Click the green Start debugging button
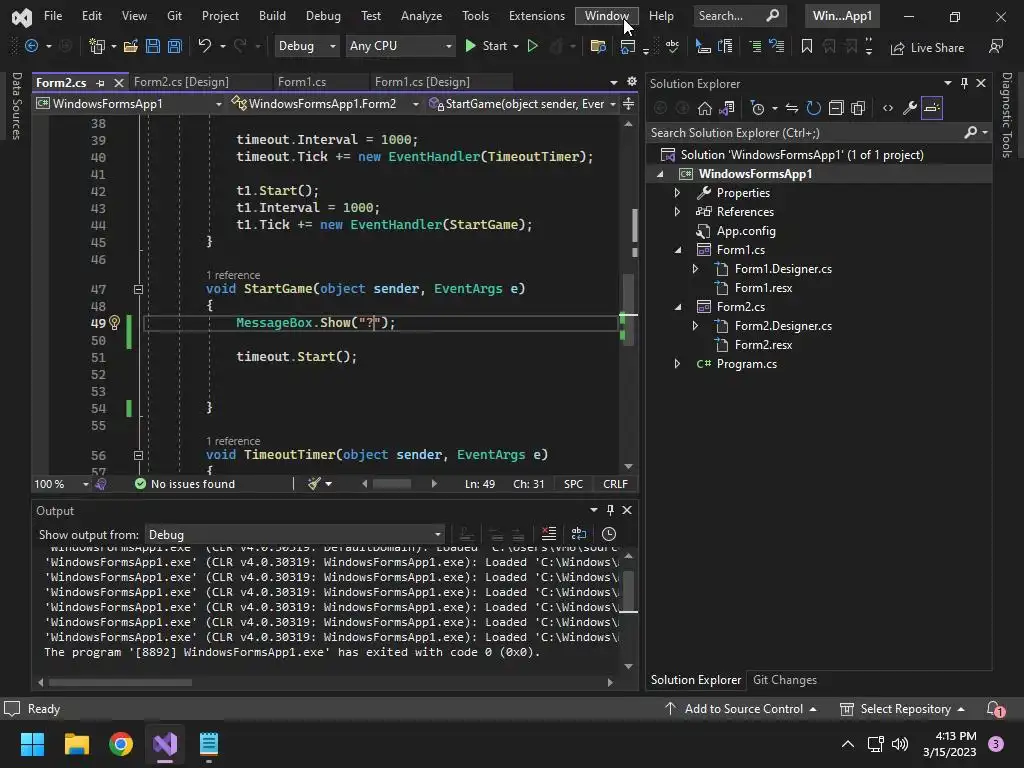The height and width of the screenshot is (768, 1024). 487,46
